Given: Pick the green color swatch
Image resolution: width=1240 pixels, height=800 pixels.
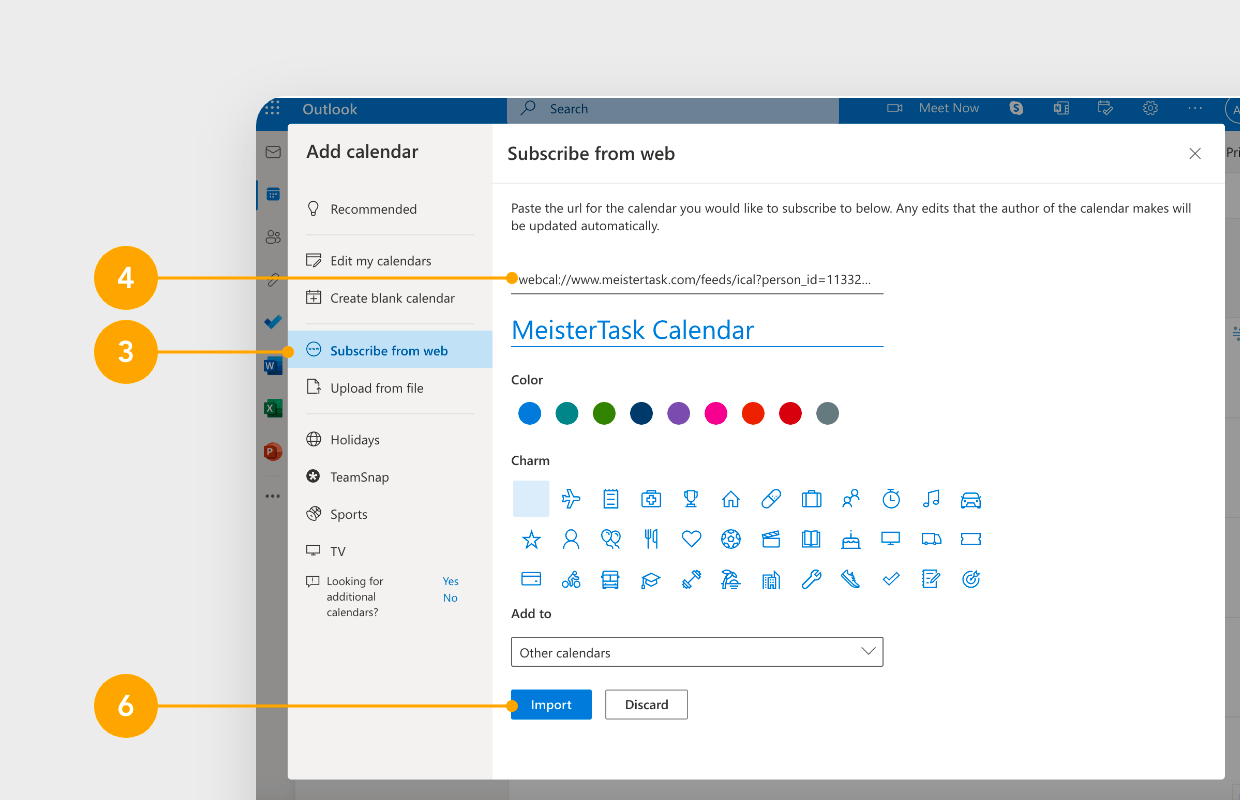Looking at the screenshot, I should 604,413.
